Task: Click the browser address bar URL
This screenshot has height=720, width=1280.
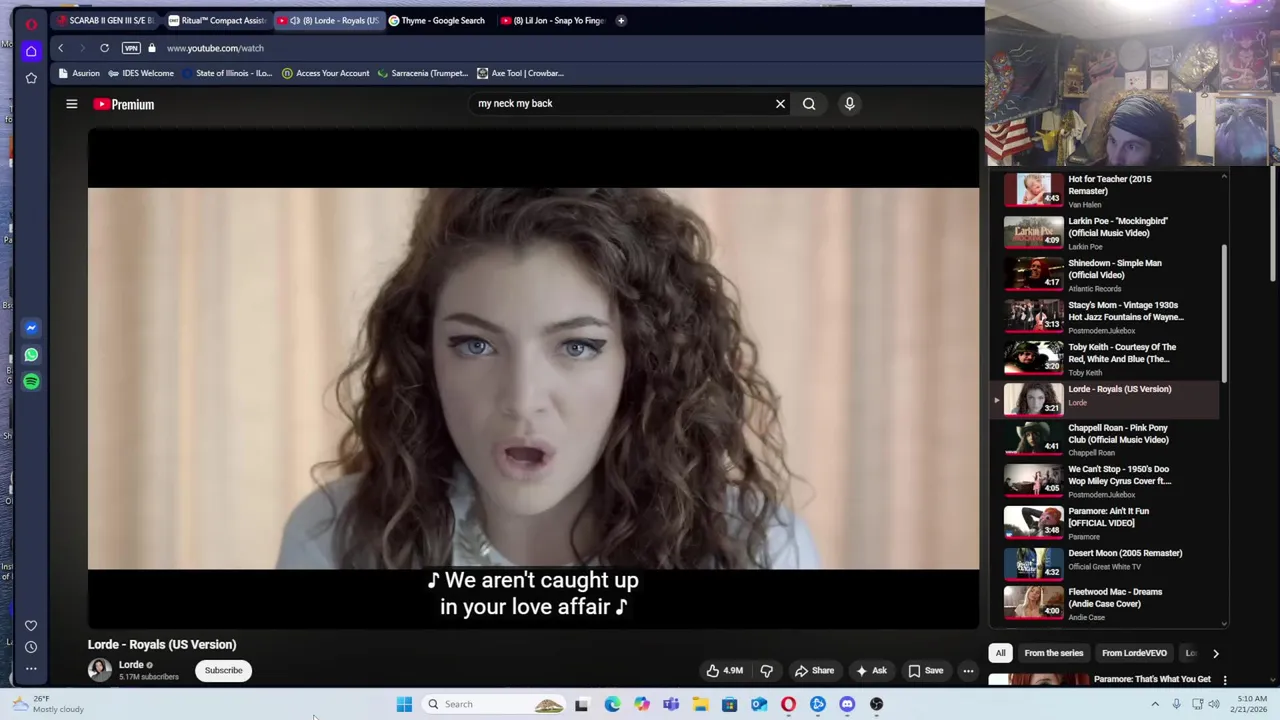Action: tap(215, 48)
